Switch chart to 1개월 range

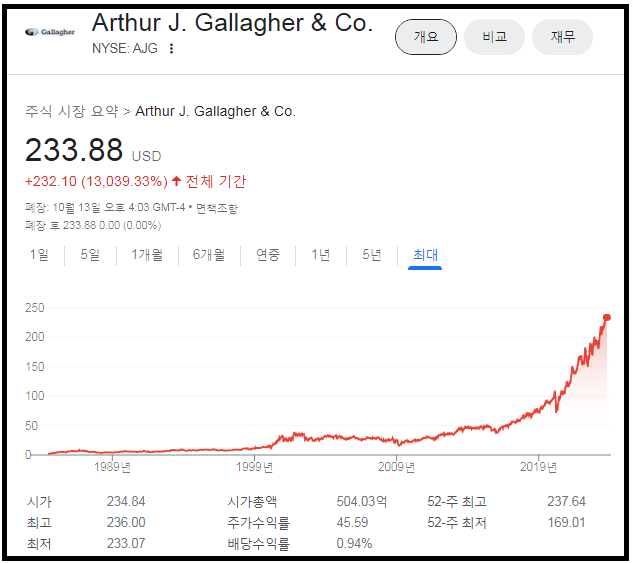(147, 255)
